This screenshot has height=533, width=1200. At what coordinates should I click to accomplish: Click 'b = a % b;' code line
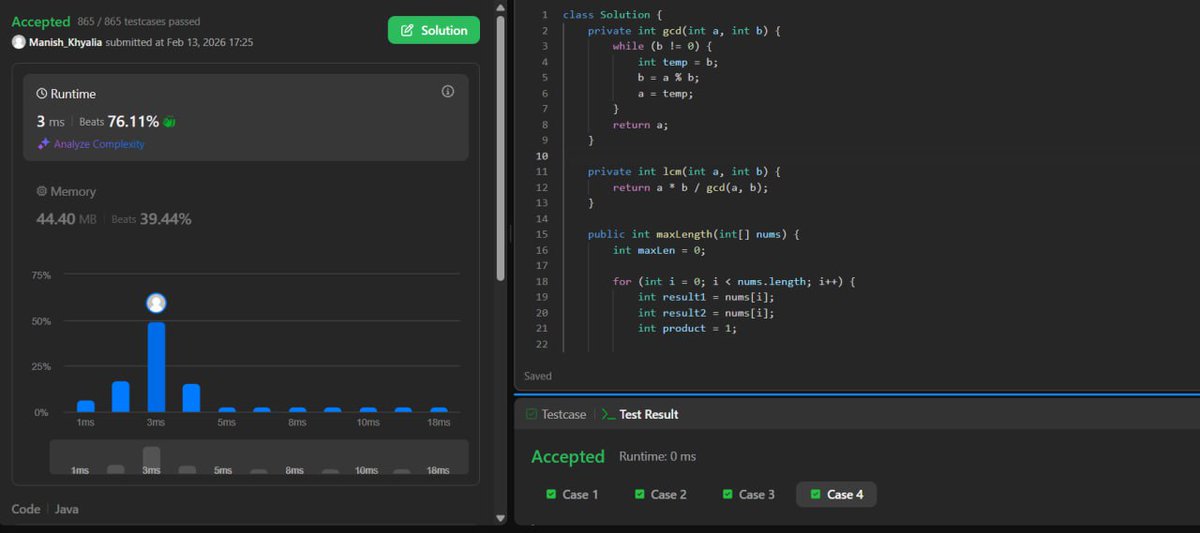click(668, 77)
